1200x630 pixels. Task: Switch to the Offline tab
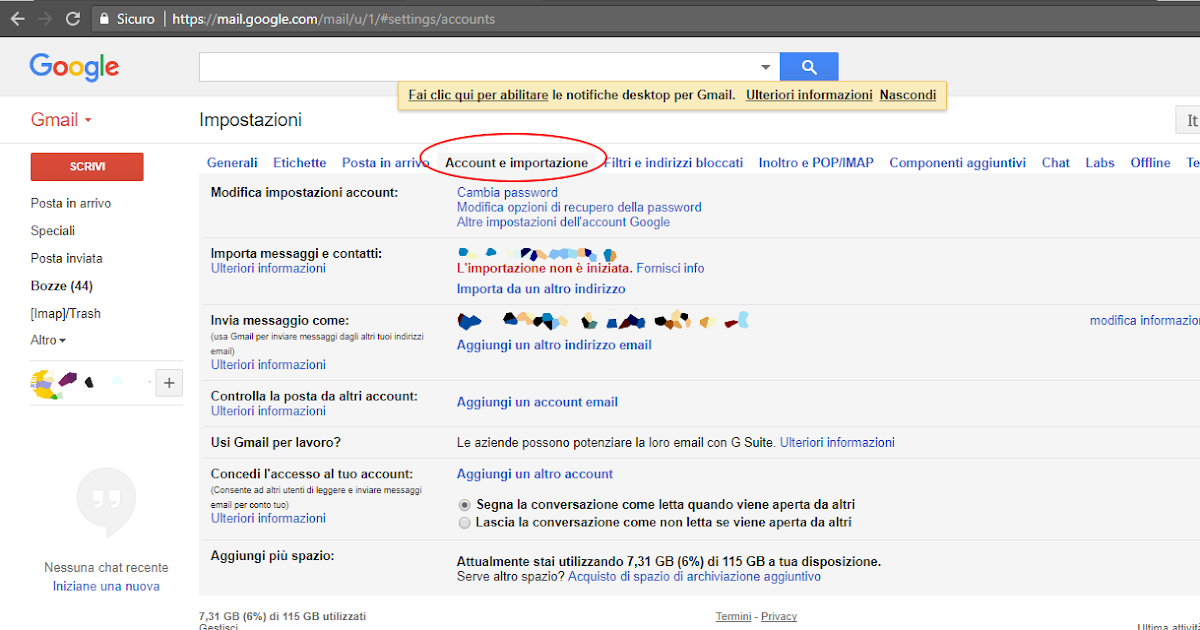coord(1150,163)
